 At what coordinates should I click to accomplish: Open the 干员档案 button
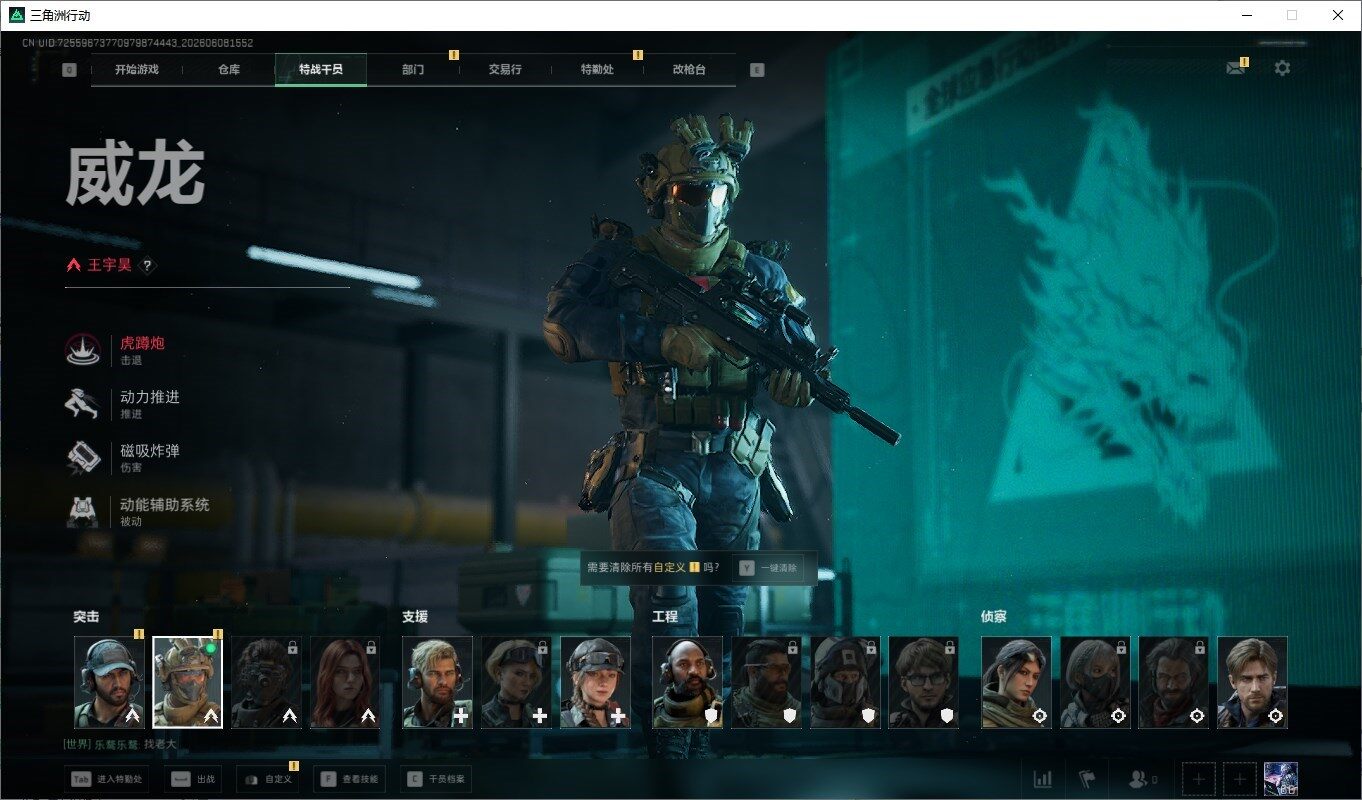click(437, 779)
